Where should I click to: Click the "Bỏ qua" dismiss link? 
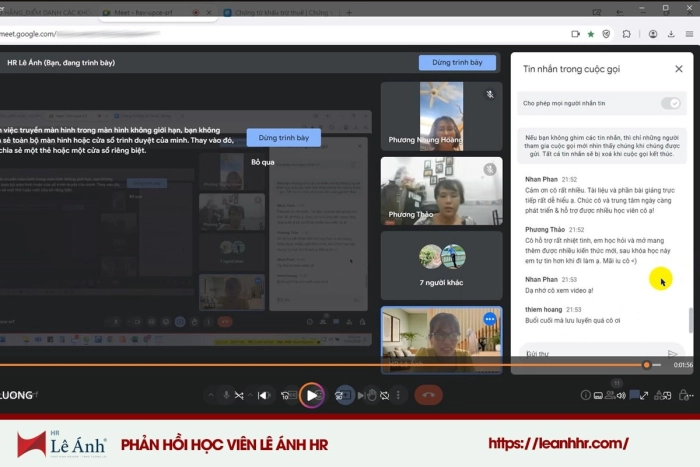(263, 162)
